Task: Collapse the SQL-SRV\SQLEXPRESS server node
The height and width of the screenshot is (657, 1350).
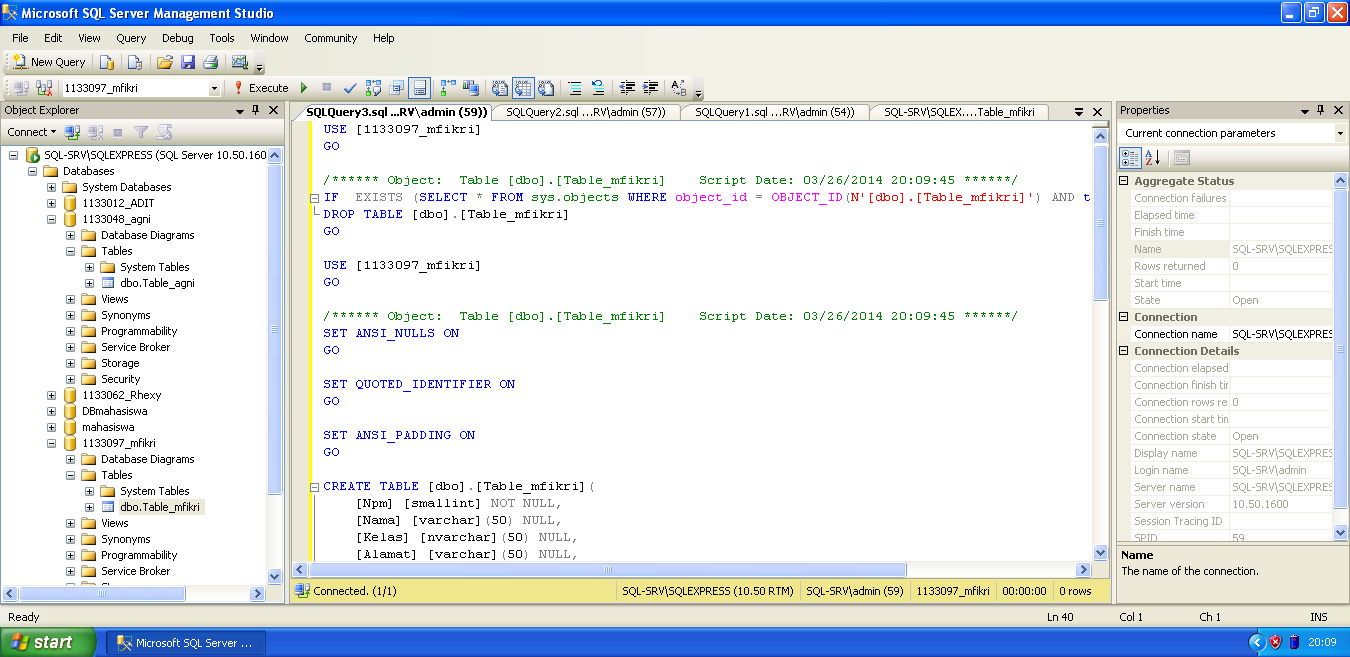Action: pos(13,155)
